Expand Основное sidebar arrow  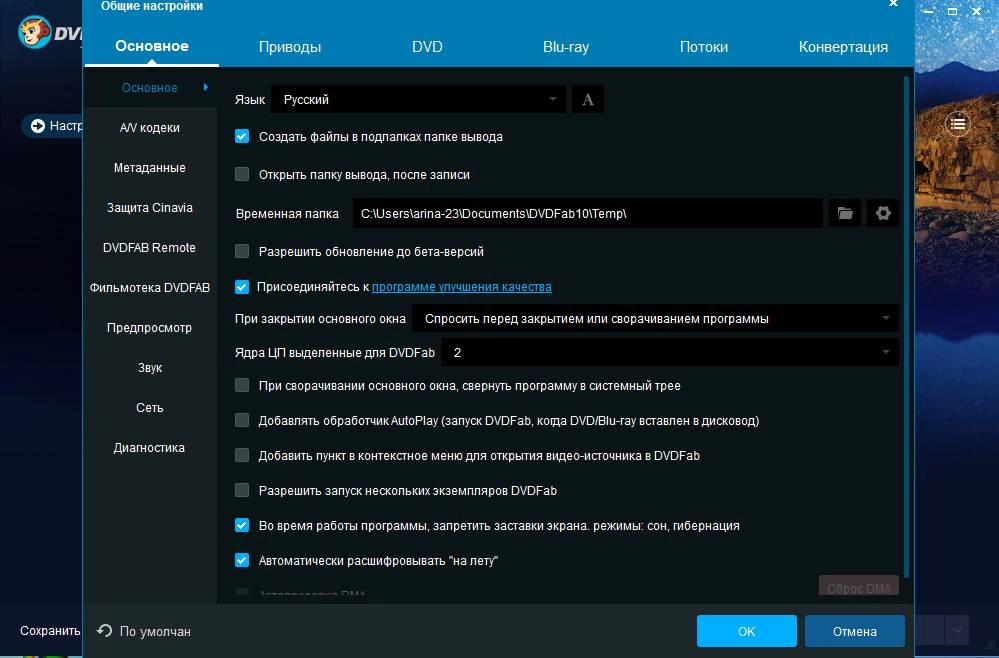coord(206,87)
